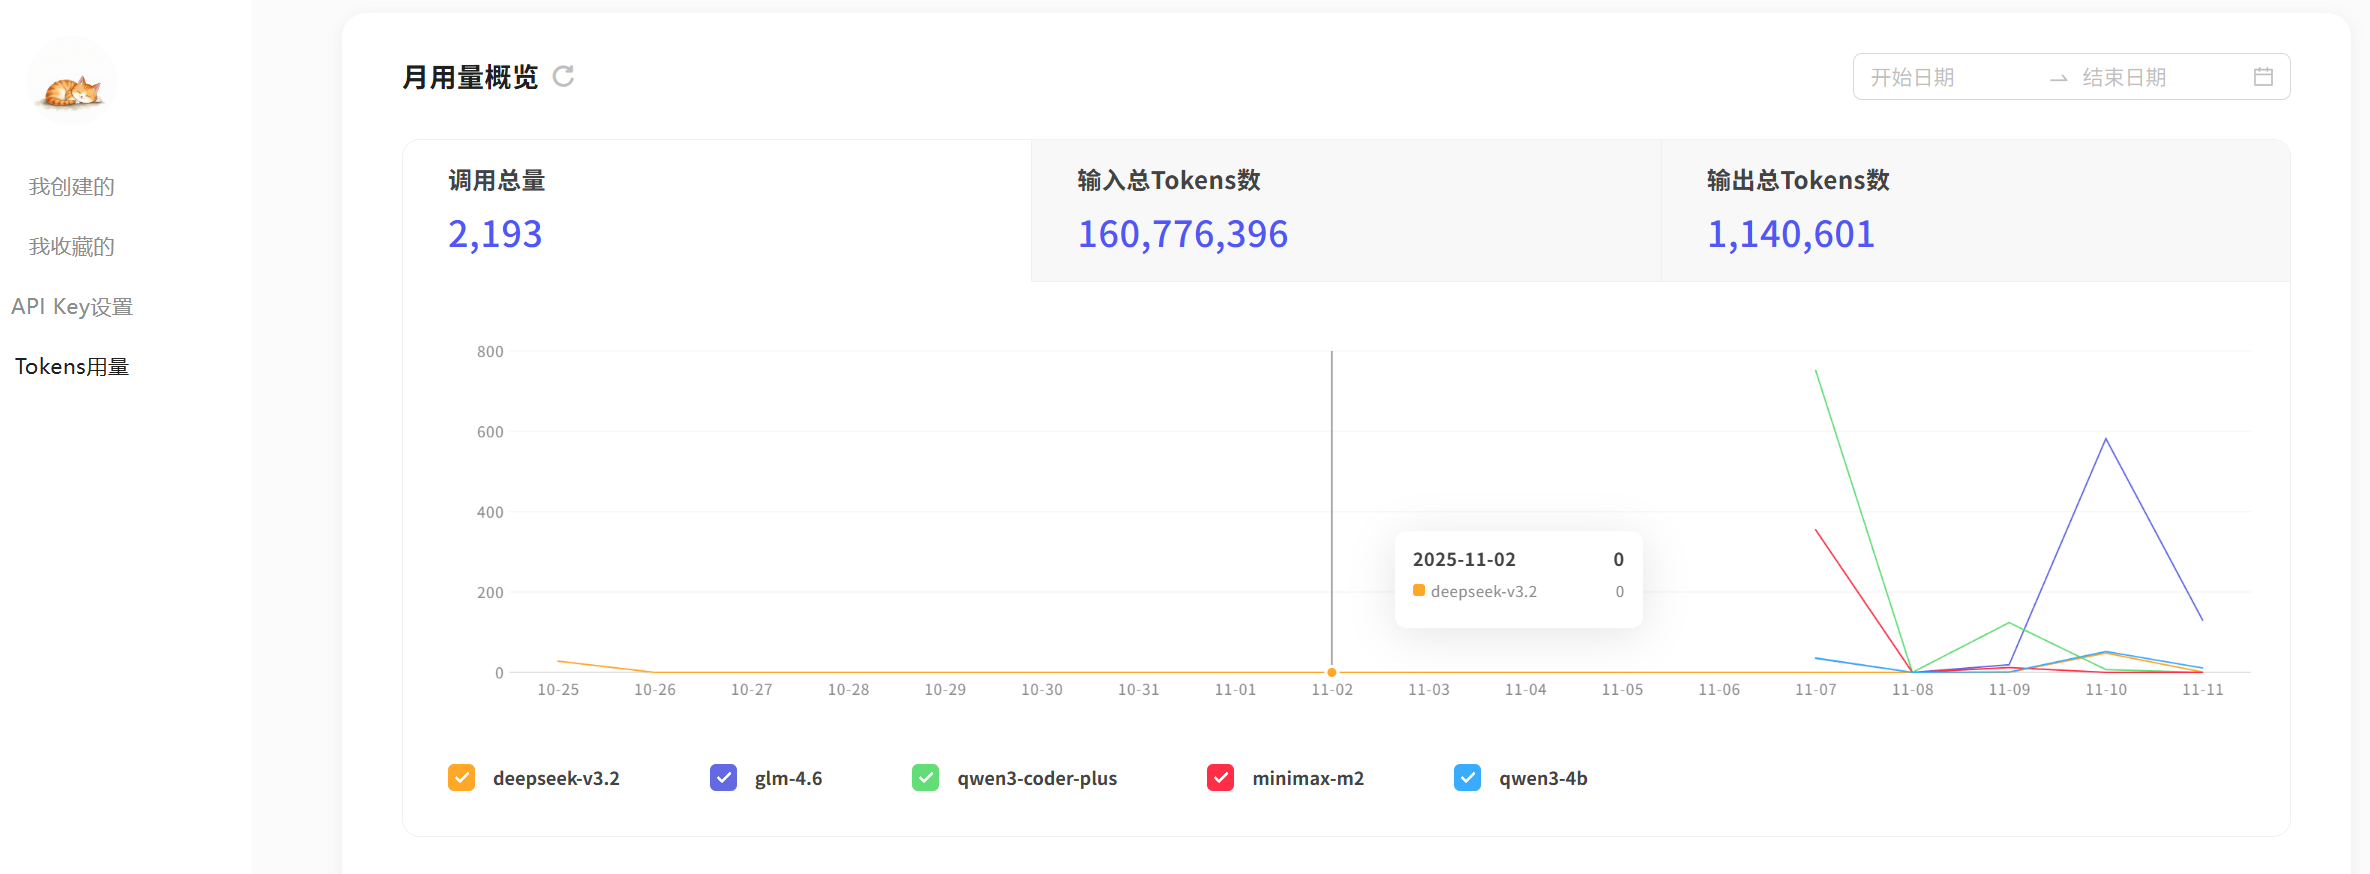Toggle the glm-4.6 series checkbox
This screenshot has width=2370, height=874.
coord(723,778)
